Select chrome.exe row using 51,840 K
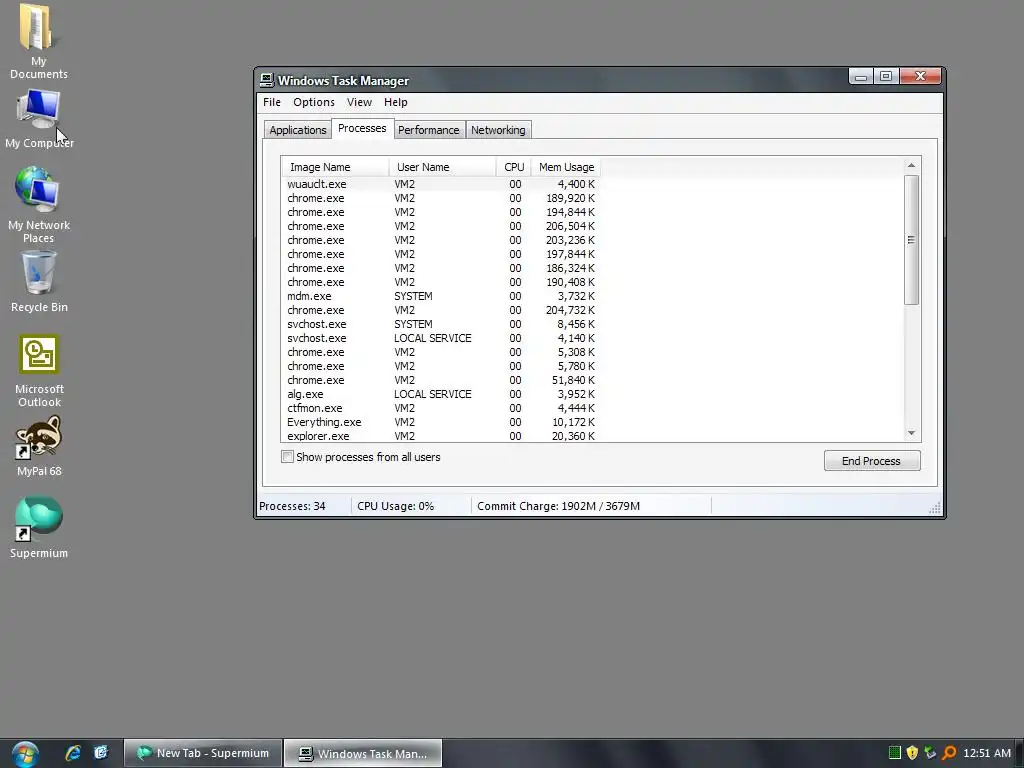 point(441,380)
